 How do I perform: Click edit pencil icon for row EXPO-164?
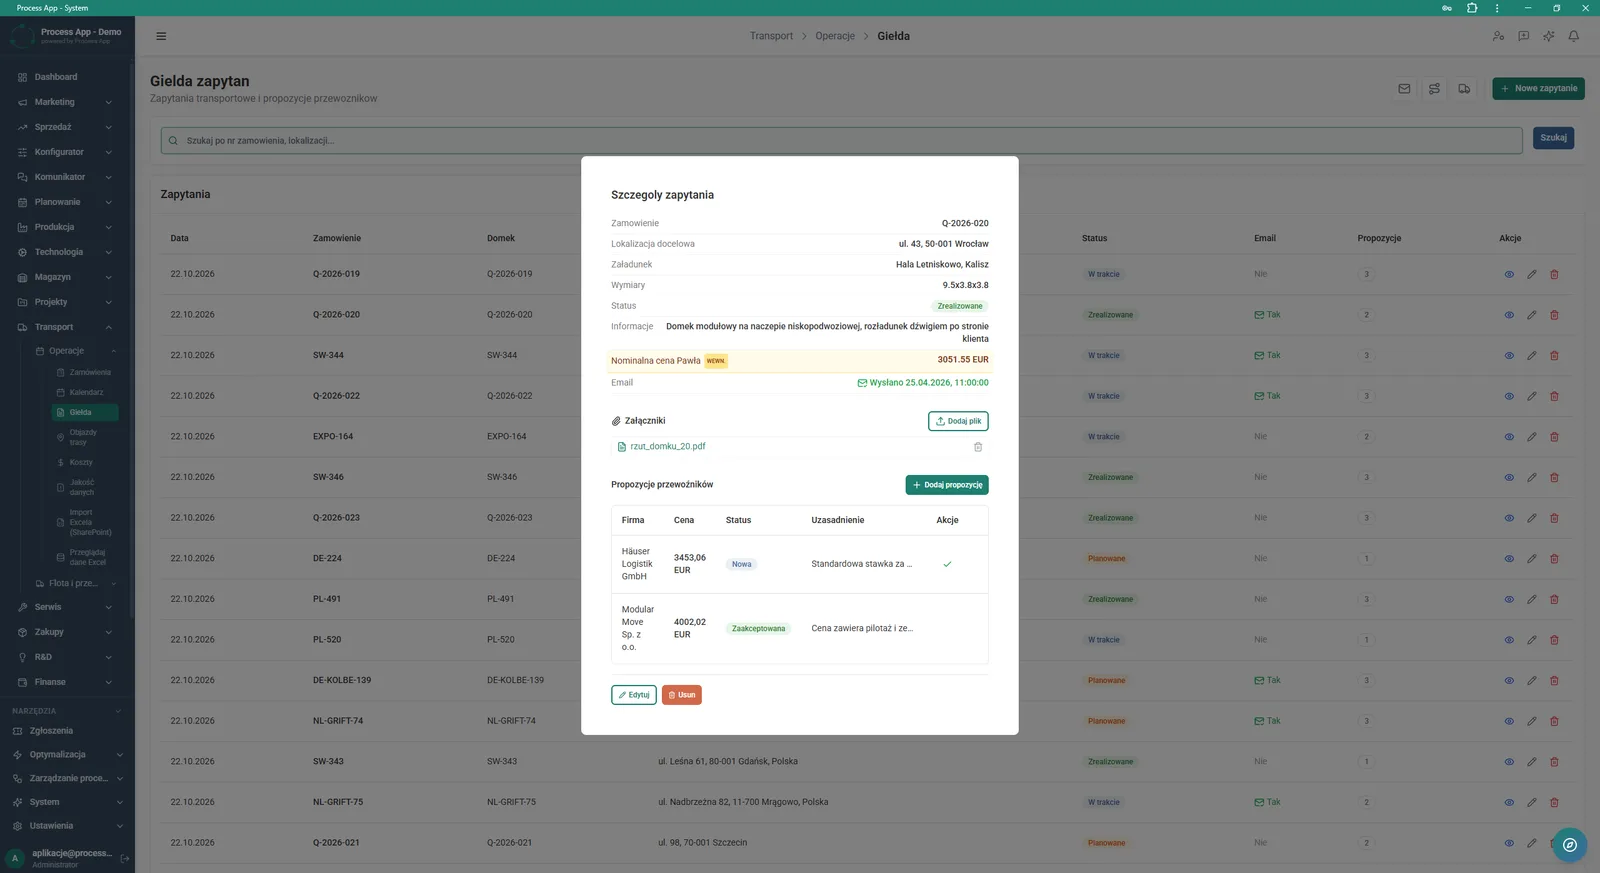pos(1531,437)
